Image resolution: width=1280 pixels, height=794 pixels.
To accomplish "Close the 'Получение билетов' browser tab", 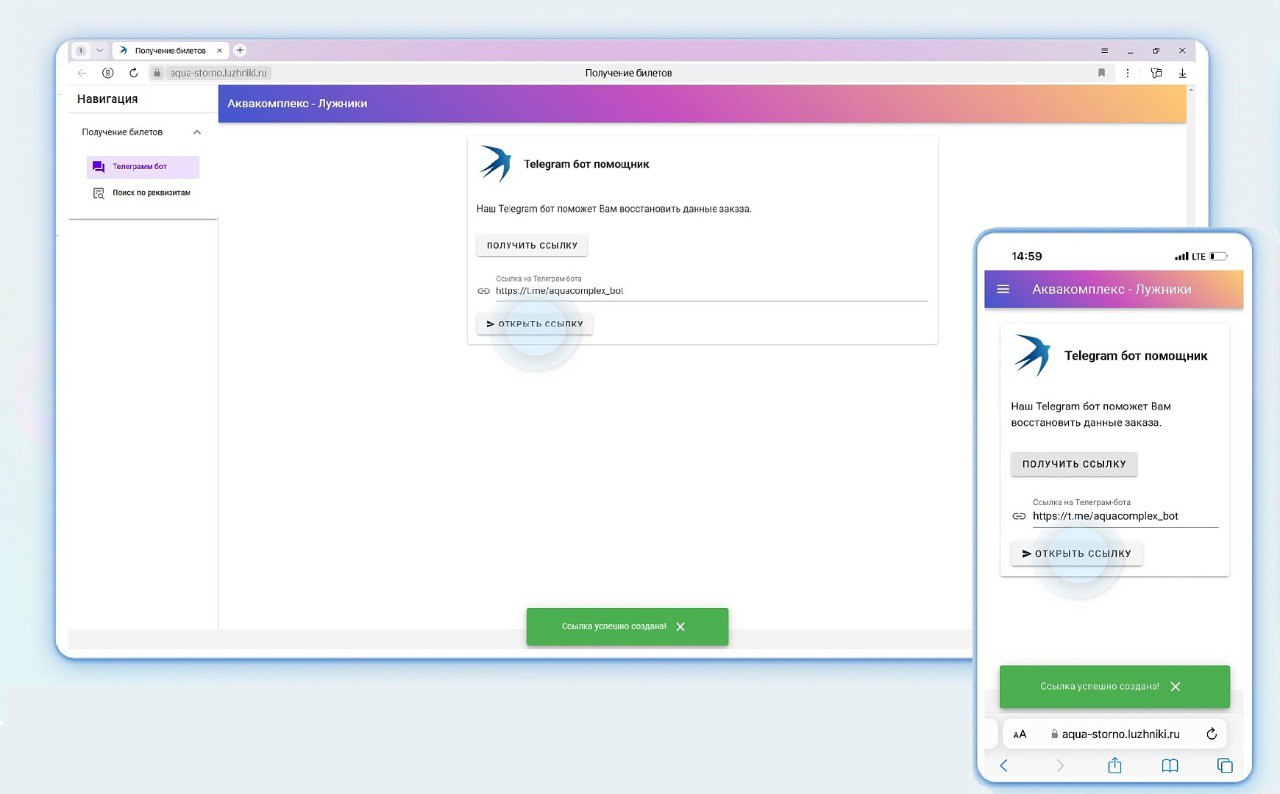I will [x=220, y=50].
